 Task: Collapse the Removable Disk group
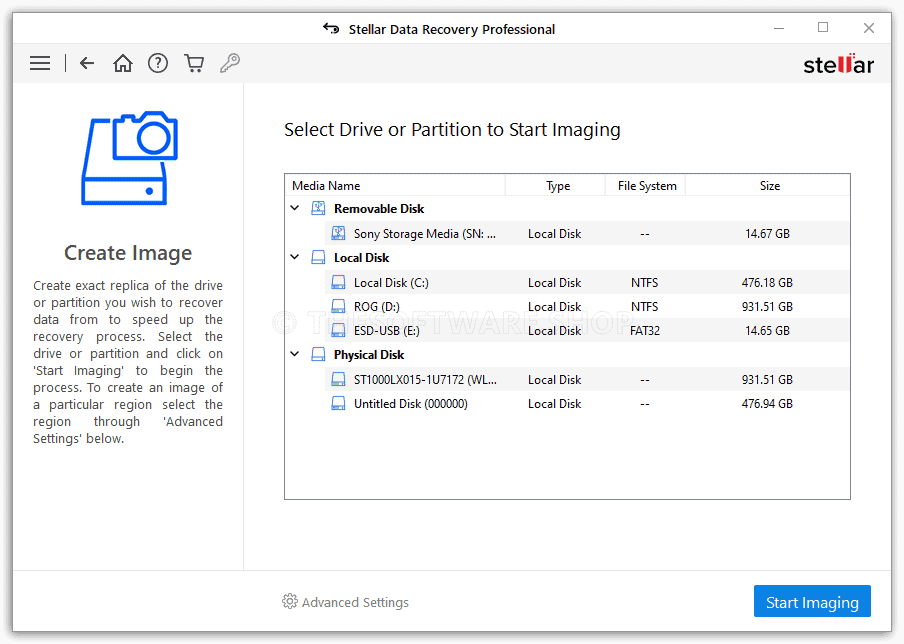coord(295,208)
